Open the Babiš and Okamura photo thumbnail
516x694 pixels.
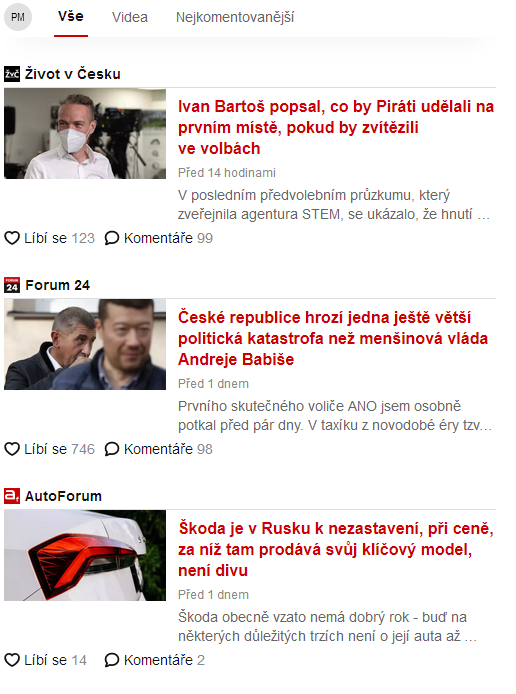(x=85, y=344)
